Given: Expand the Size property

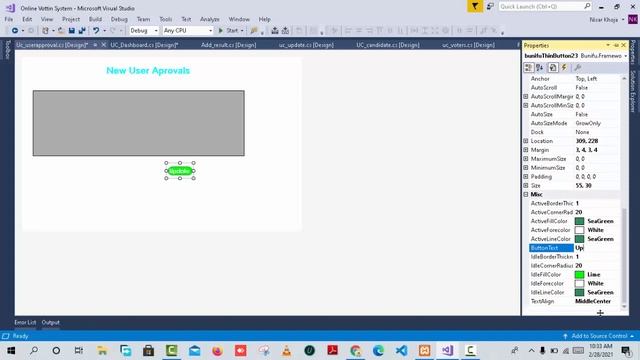Looking at the screenshot, I should tap(526, 185).
